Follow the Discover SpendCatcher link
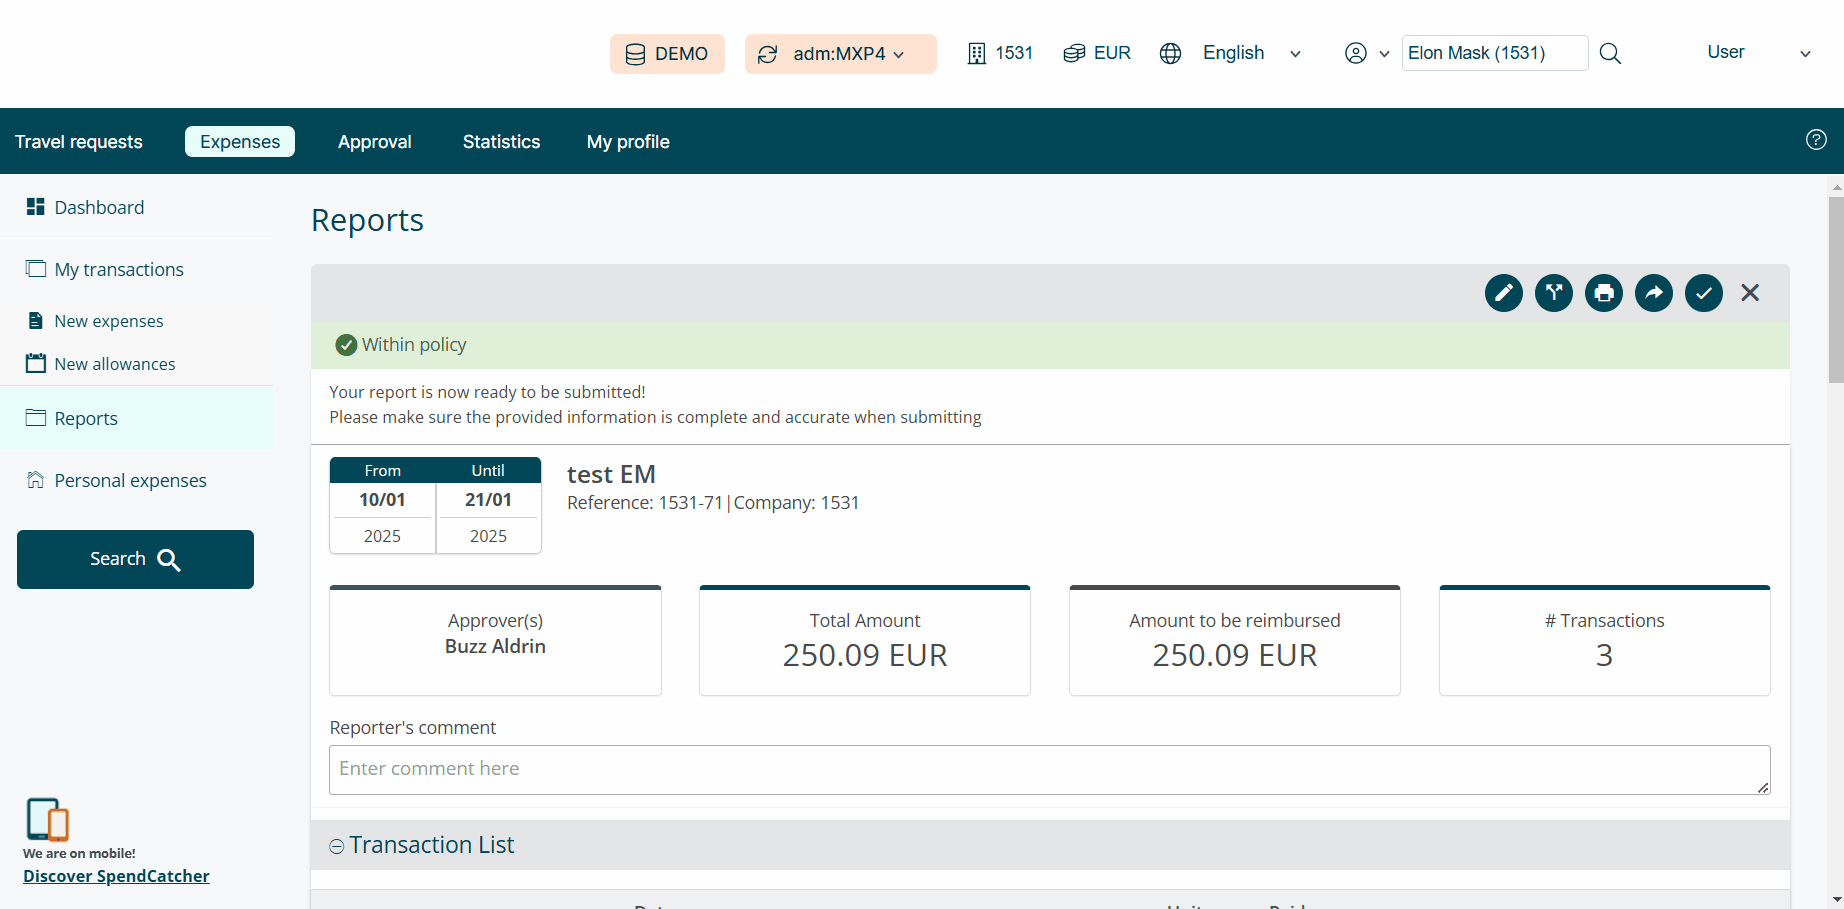 [x=116, y=876]
